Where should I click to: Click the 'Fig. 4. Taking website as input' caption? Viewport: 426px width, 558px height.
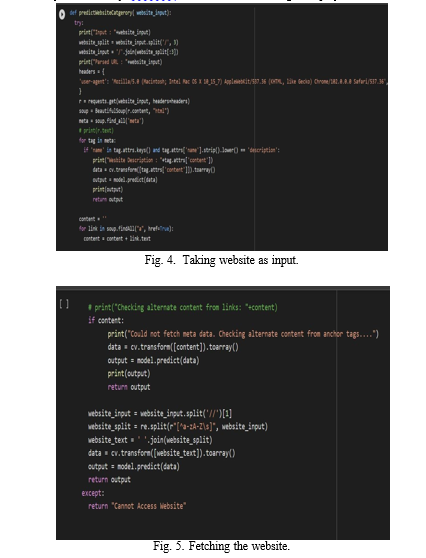pos(221,260)
